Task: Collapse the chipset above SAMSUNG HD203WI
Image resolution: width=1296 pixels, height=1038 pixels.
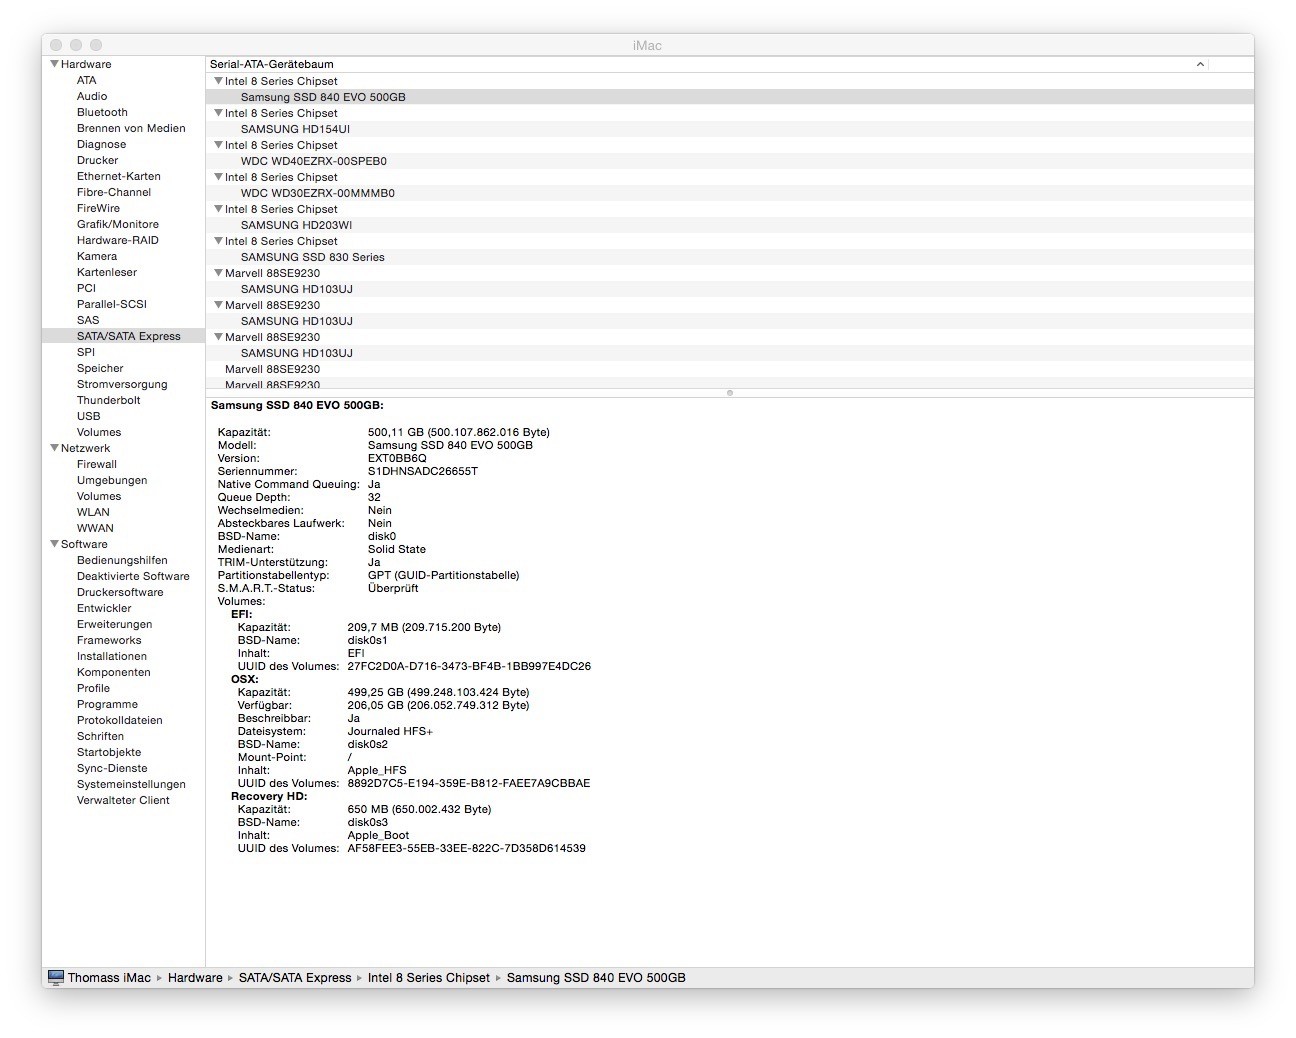Action: (x=218, y=209)
